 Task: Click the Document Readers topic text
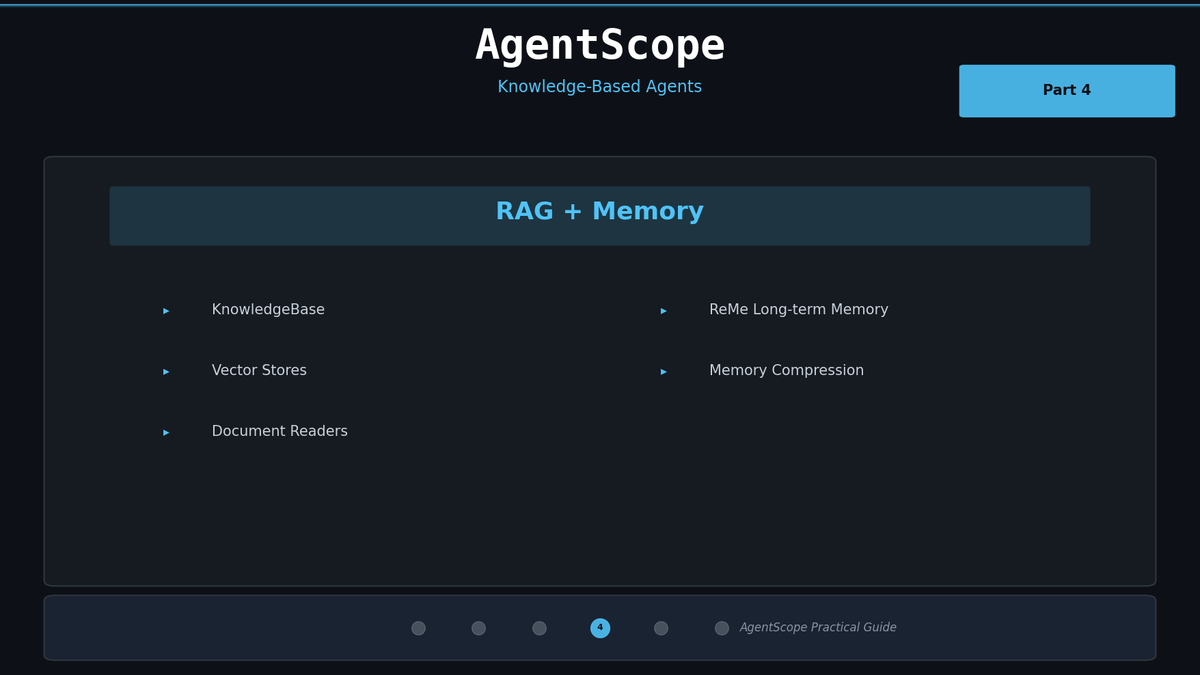click(x=279, y=431)
